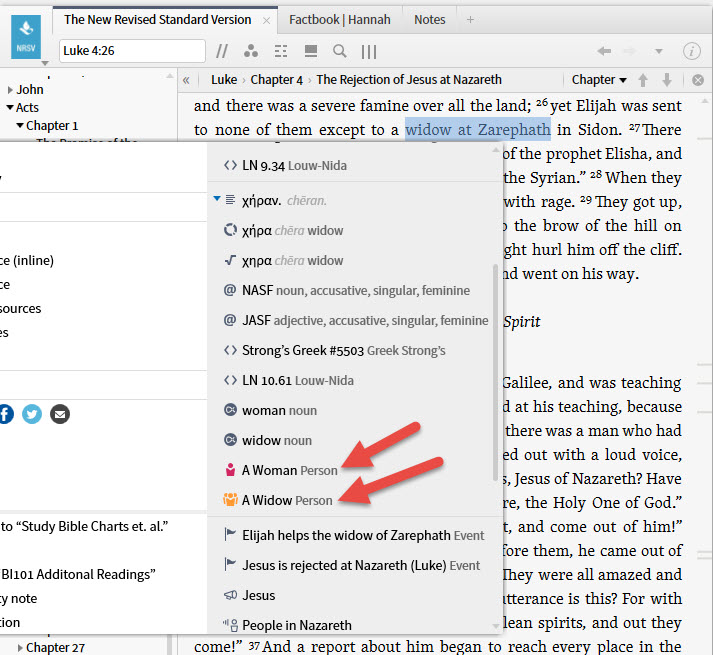
Task: Click the columns layout icon
Action: pyautogui.click(x=369, y=51)
